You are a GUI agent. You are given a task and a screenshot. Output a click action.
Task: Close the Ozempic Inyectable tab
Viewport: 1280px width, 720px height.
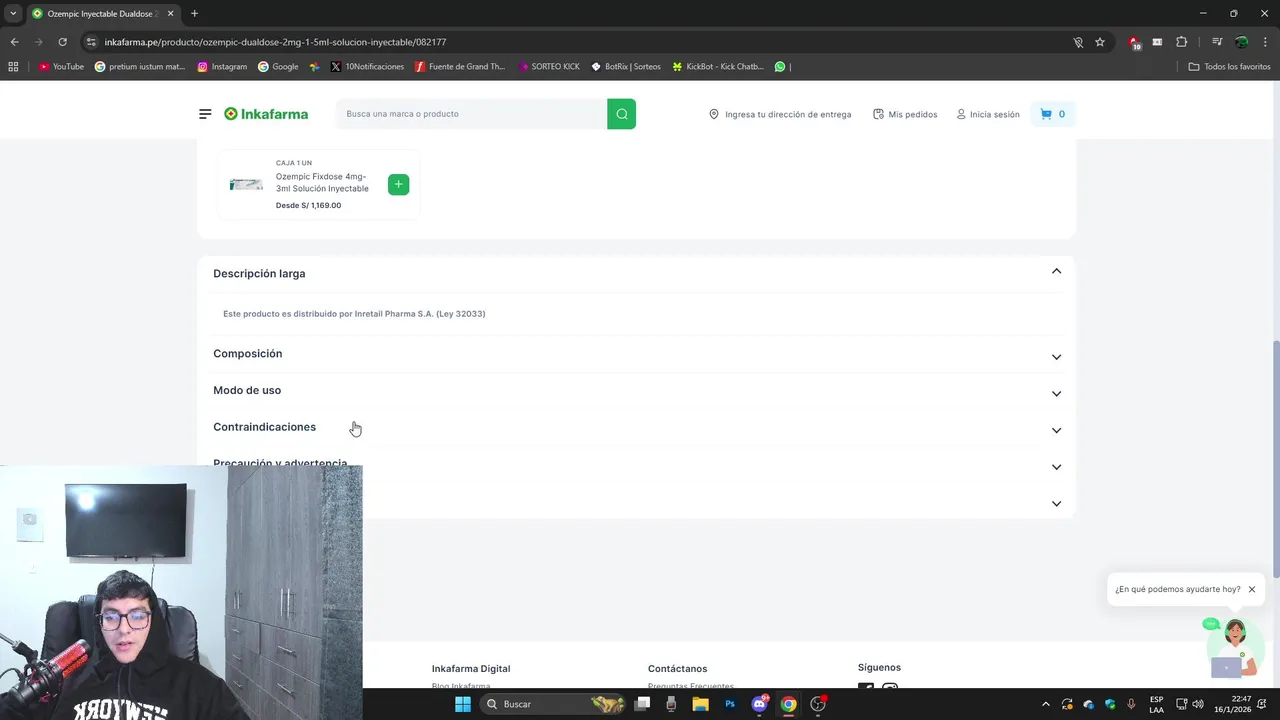(x=171, y=13)
